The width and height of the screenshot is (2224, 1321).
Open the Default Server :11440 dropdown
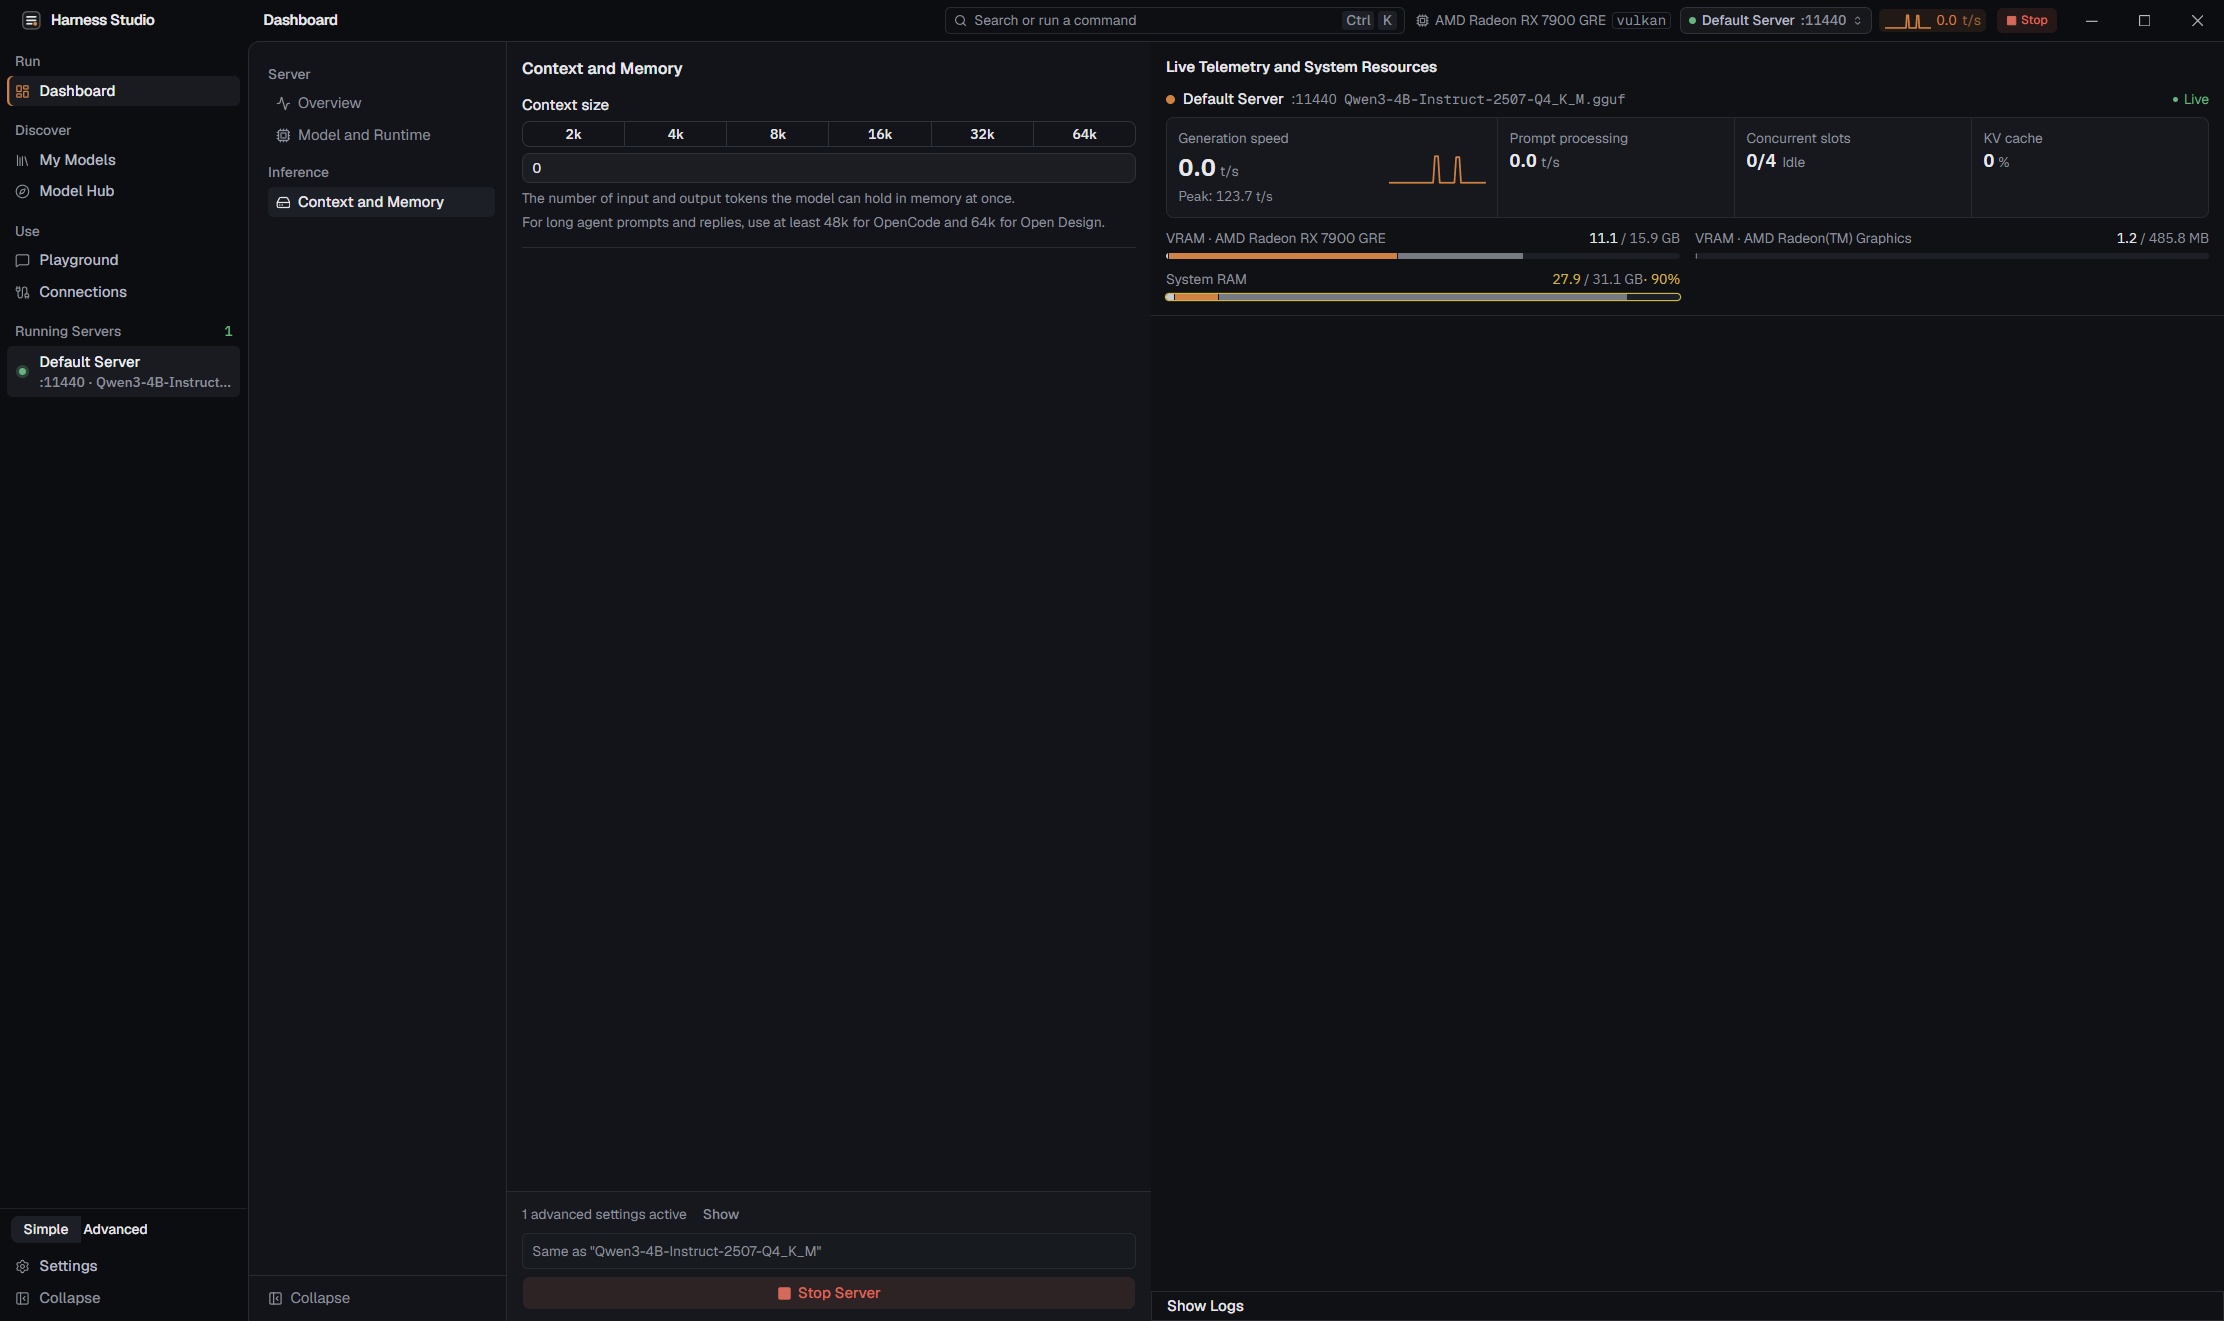[1775, 20]
